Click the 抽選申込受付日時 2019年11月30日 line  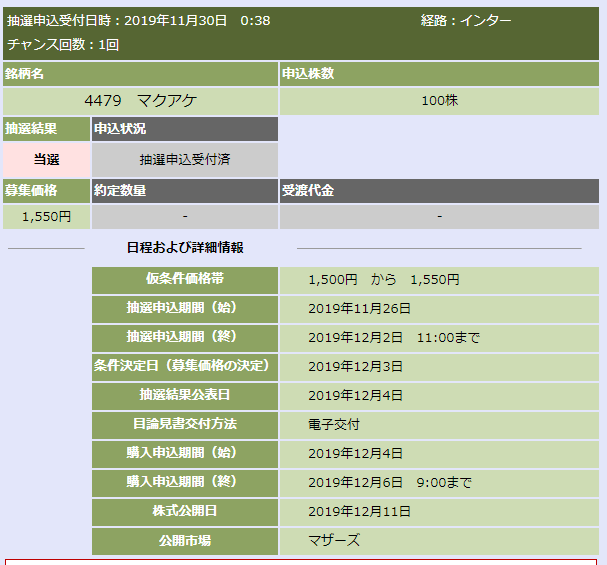coord(139,21)
